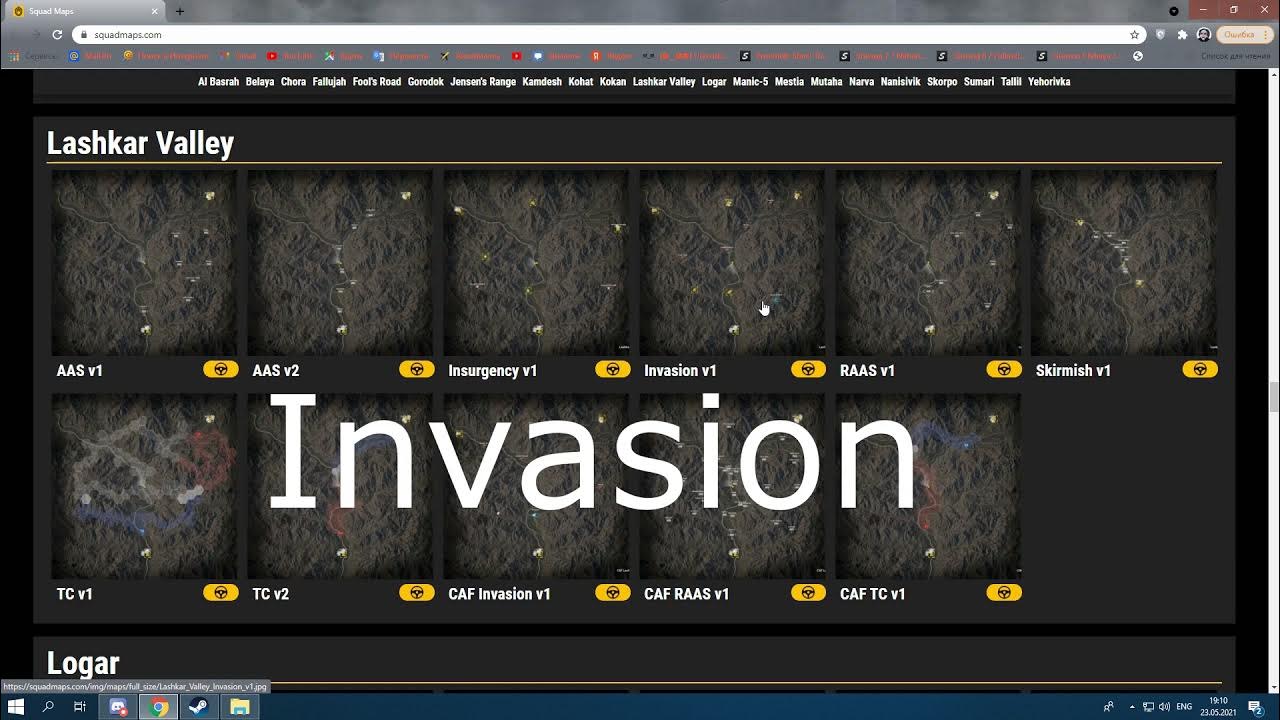Go to Sumari section link
Screen dimensions: 1280x720
pyautogui.click(x=979, y=82)
